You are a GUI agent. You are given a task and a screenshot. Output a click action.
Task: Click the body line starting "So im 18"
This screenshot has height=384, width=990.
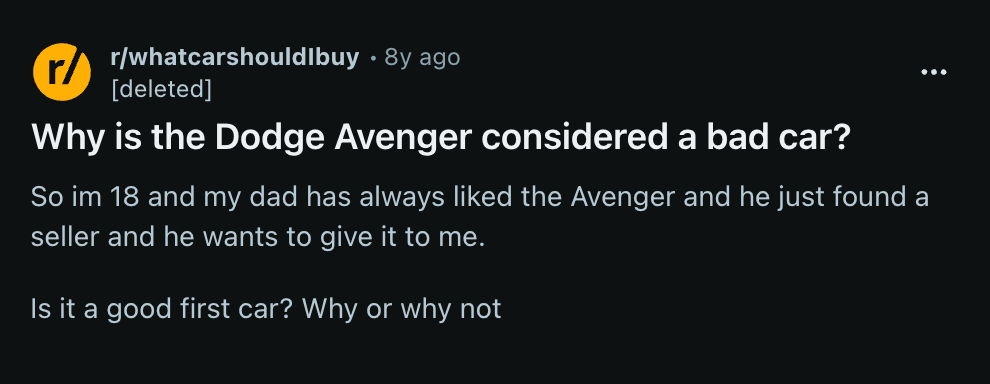point(480,198)
